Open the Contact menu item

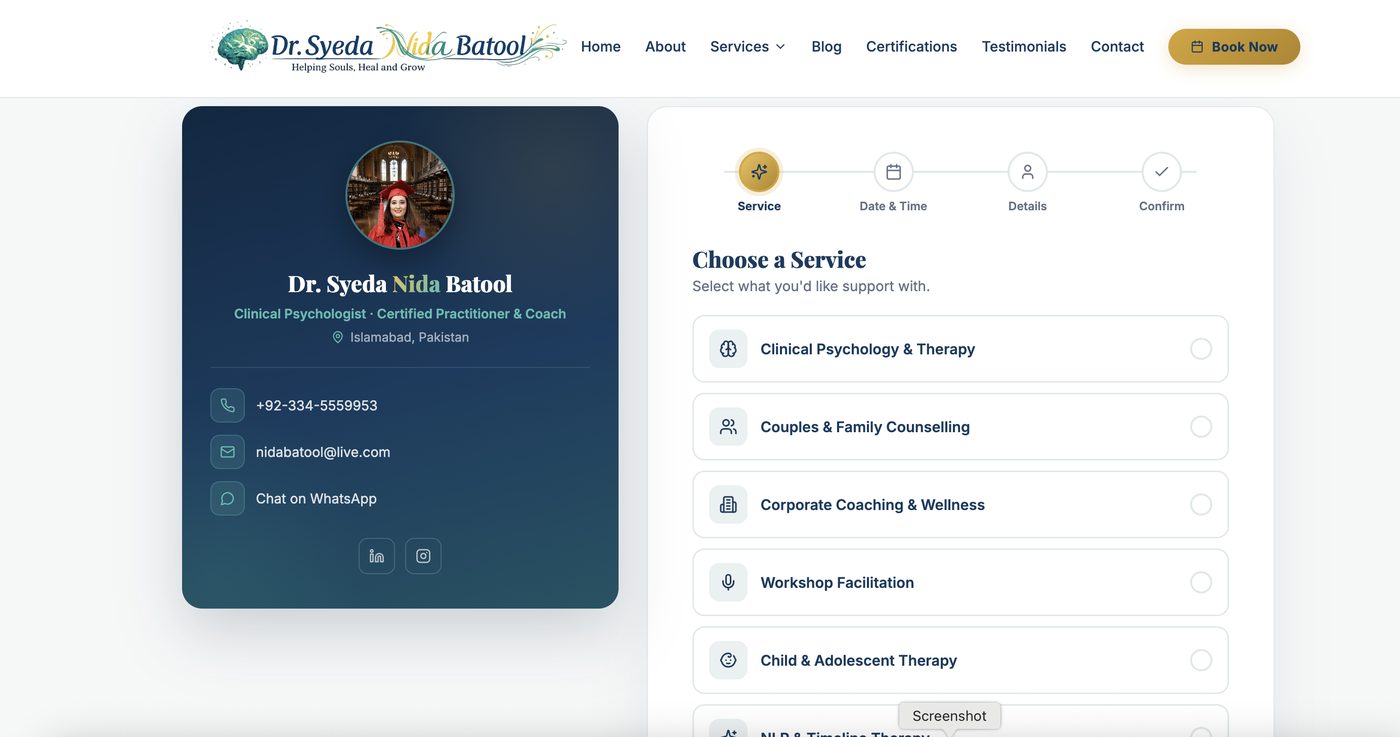coord(1117,47)
